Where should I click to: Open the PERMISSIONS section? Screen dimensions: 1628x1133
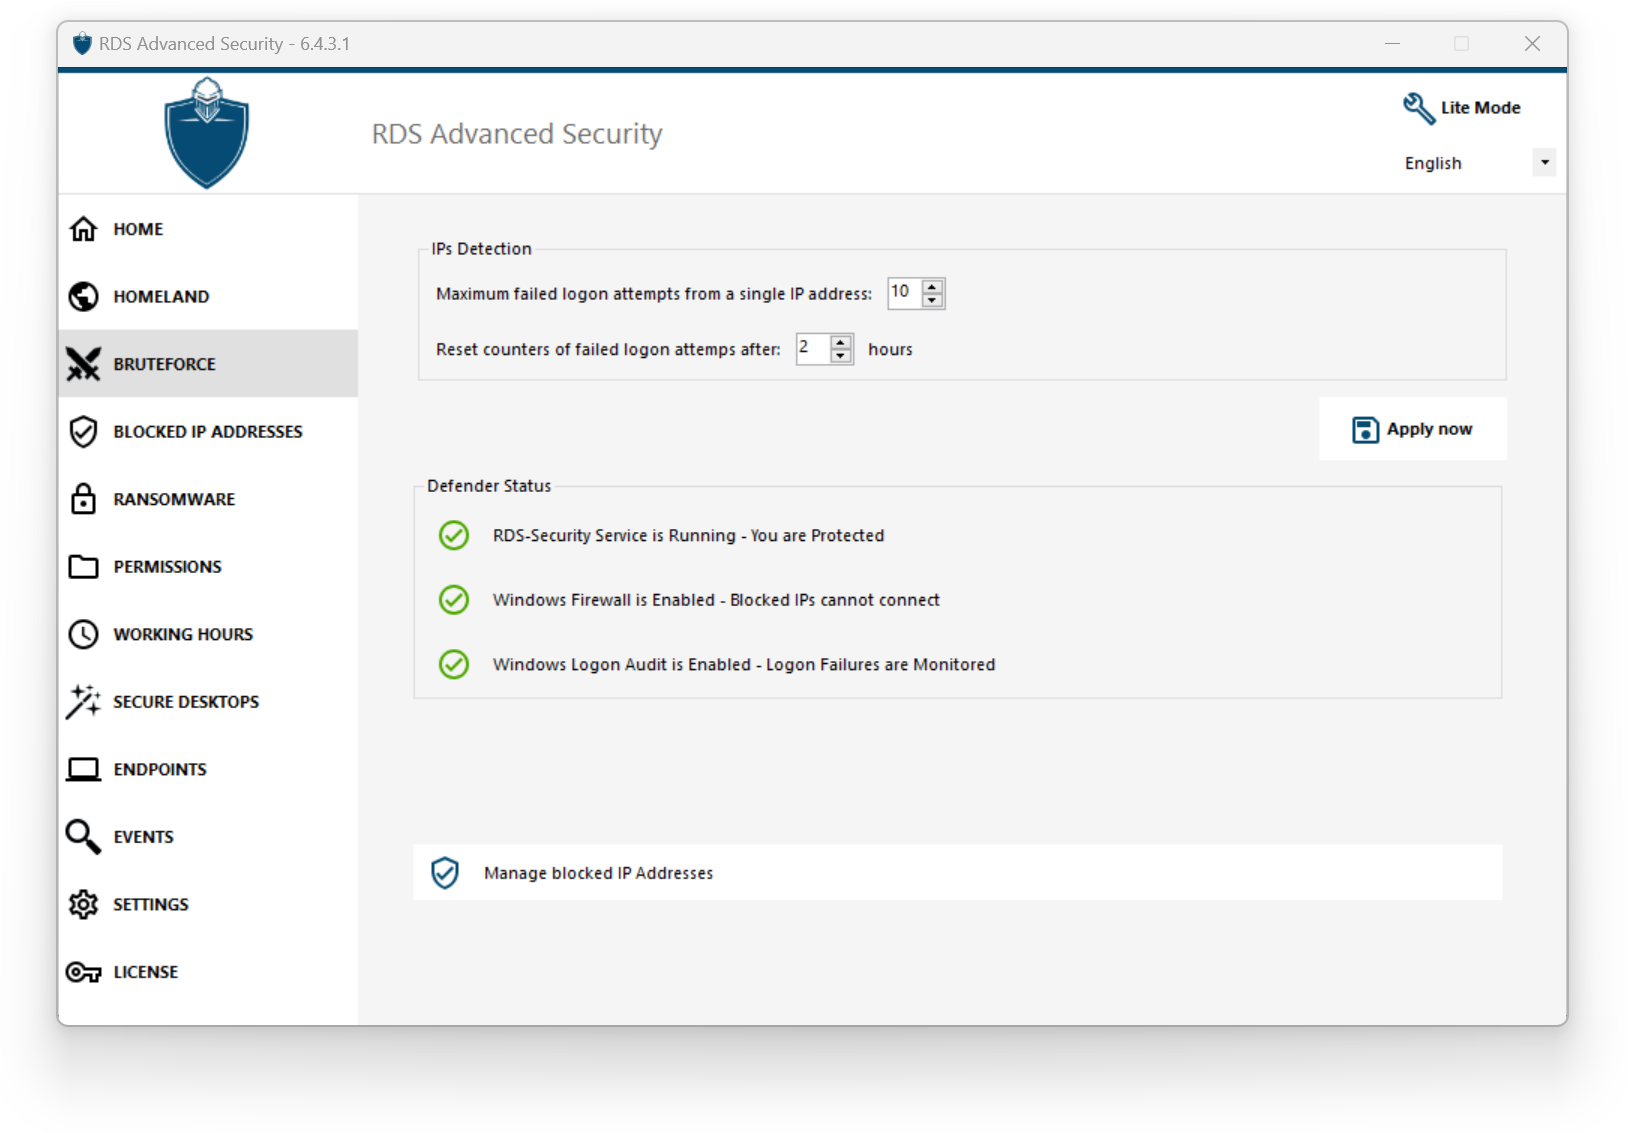(x=208, y=566)
